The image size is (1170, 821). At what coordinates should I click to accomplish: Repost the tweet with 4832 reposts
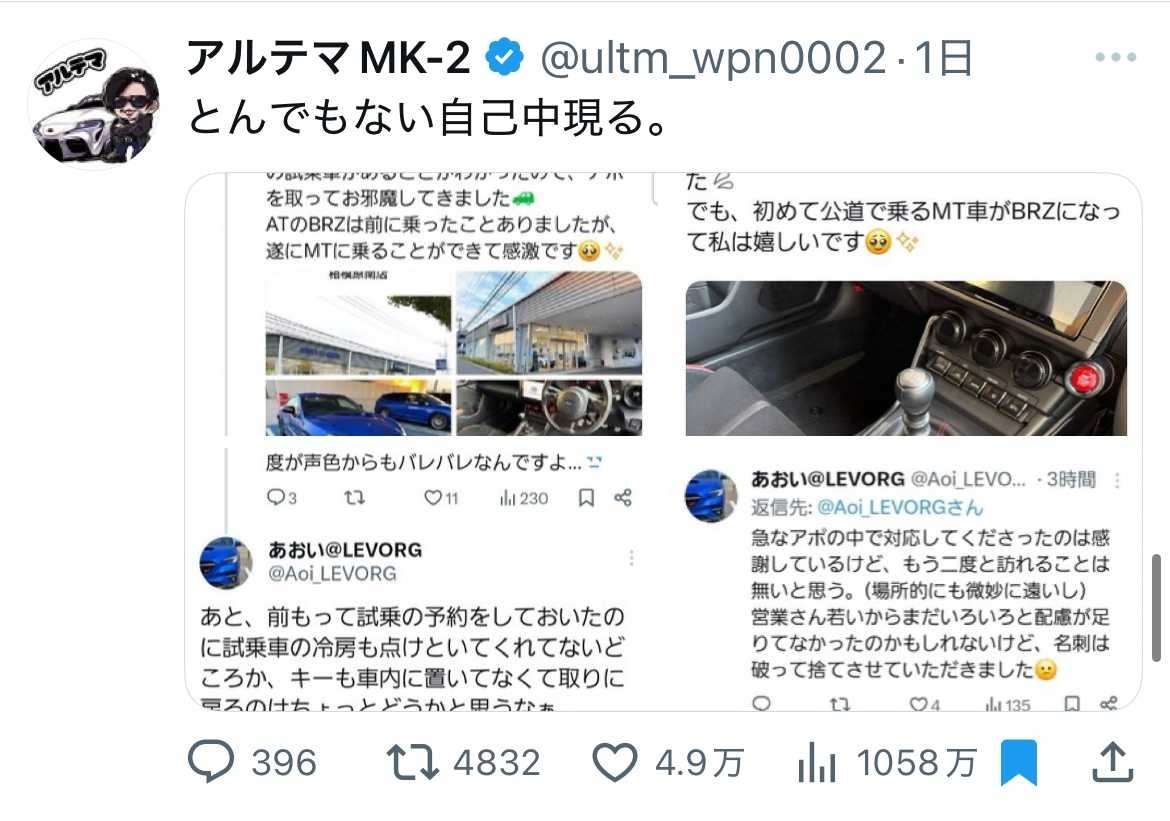pyautogui.click(x=413, y=762)
